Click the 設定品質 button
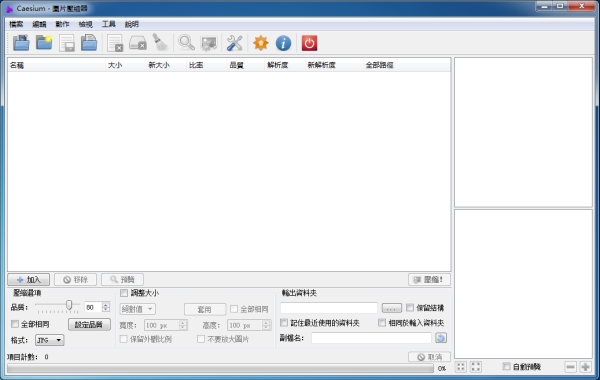This screenshot has height=380, width=600. click(89, 325)
